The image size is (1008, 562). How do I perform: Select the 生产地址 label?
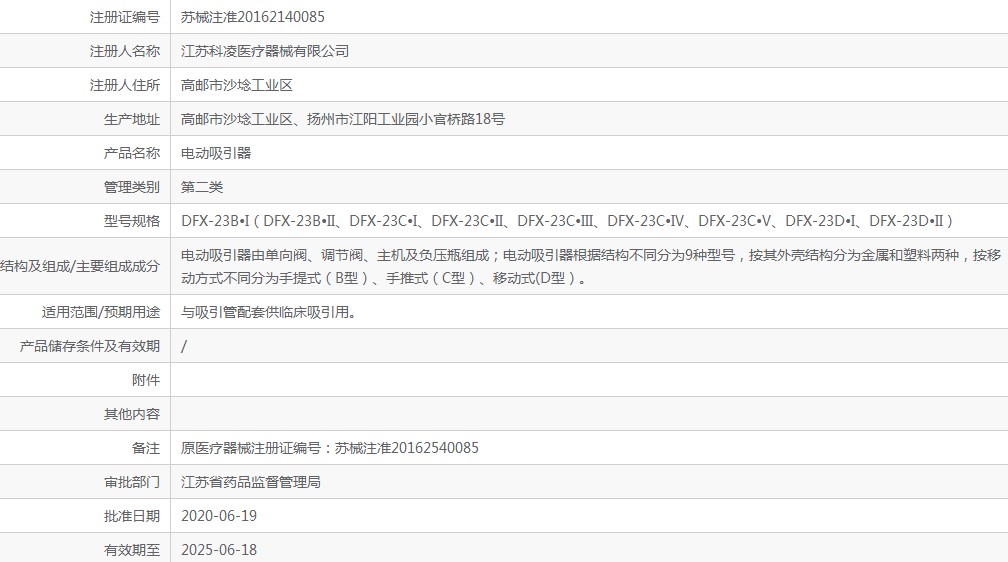(132, 120)
